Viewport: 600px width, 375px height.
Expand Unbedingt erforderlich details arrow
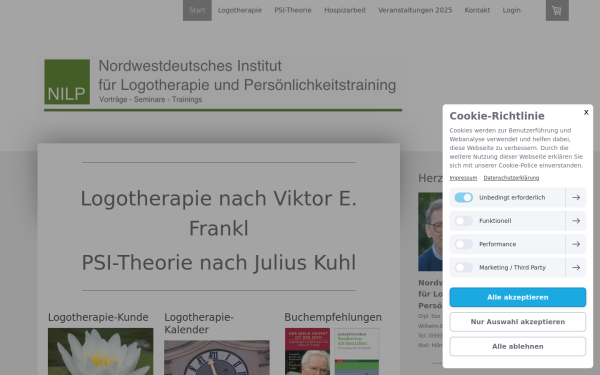click(x=576, y=197)
